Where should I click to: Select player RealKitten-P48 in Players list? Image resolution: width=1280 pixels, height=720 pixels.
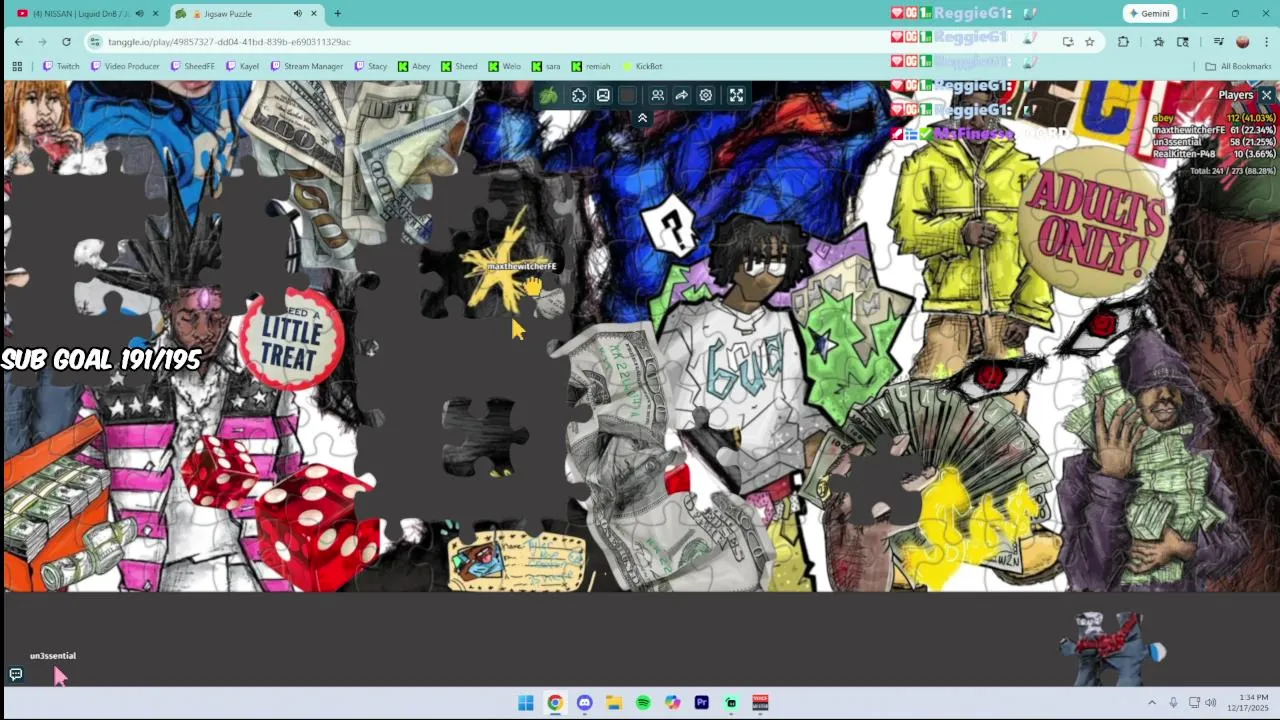(x=1213, y=154)
